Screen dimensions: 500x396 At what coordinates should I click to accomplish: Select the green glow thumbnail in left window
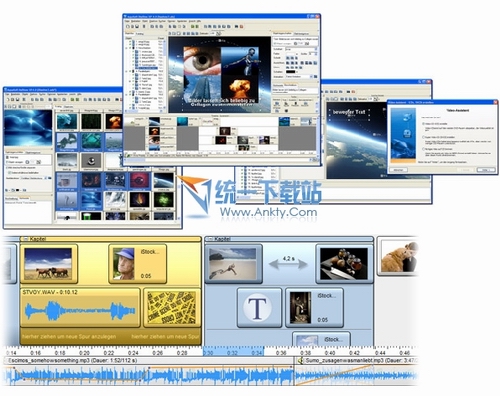(163, 200)
